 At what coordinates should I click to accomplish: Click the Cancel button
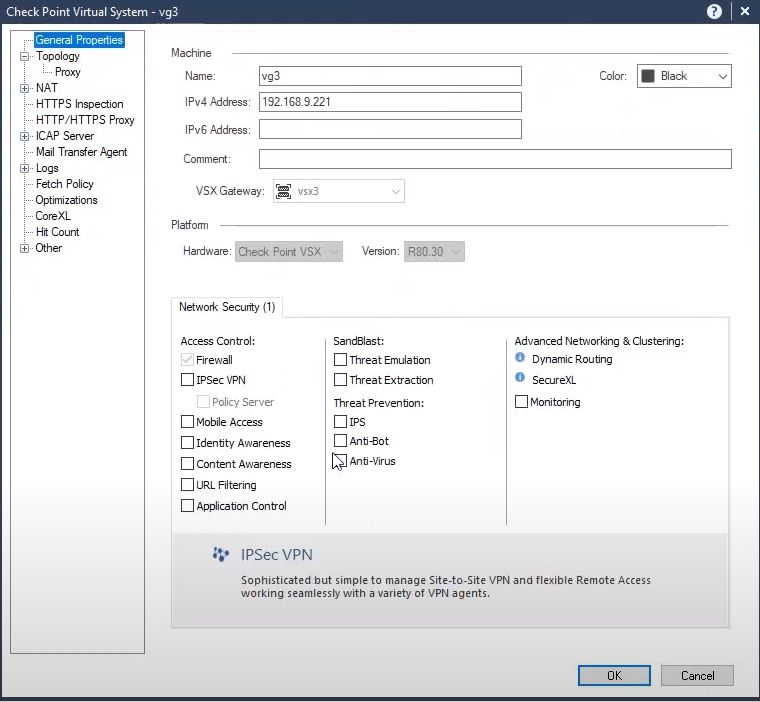tap(697, 675)
